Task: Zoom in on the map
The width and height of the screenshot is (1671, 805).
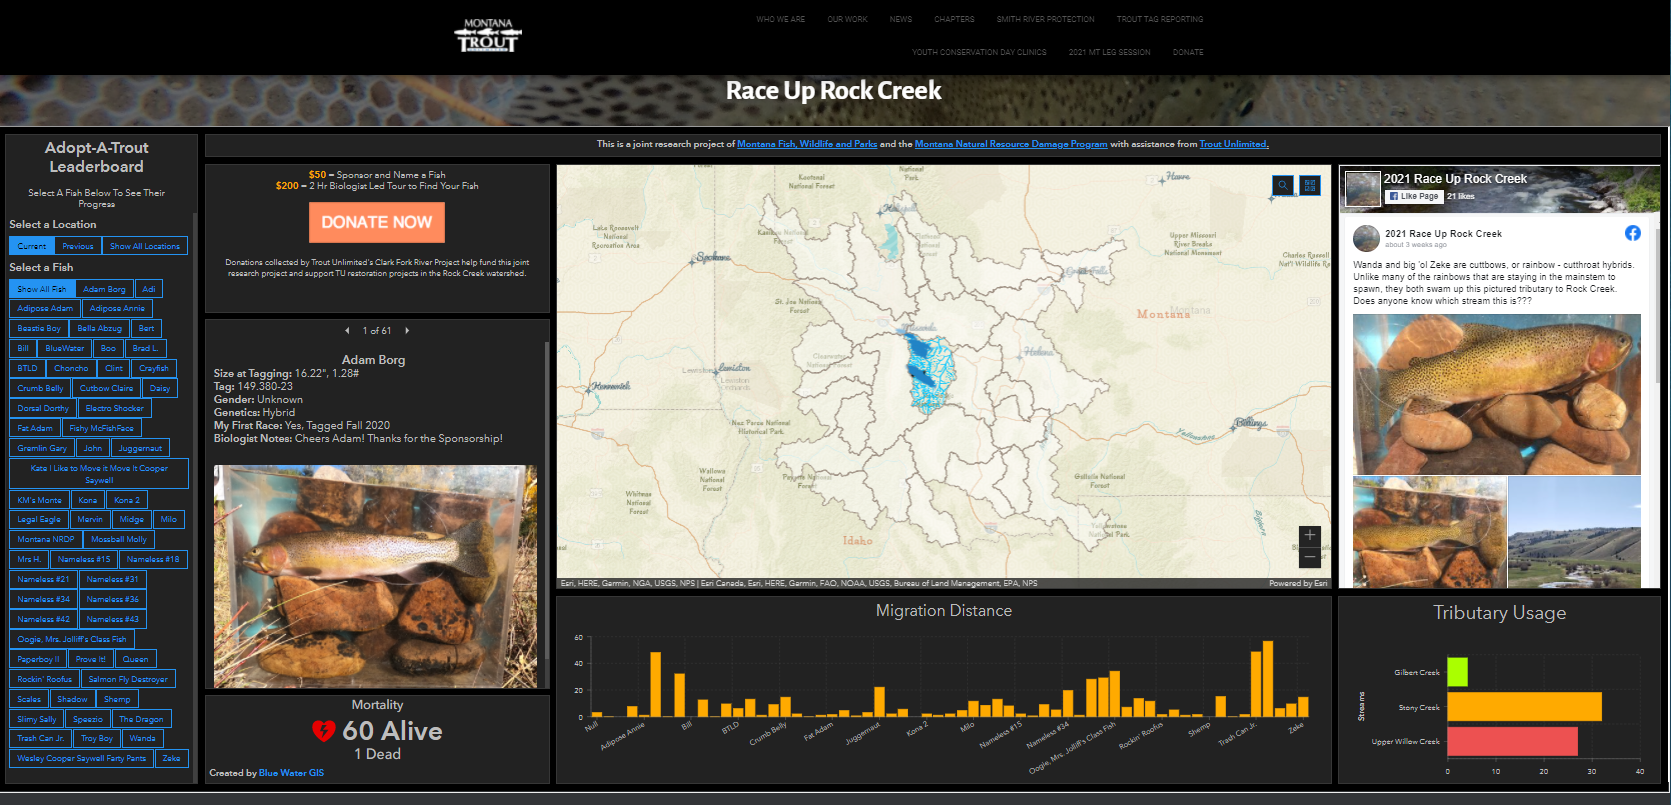Action: tap(1310, 535)
